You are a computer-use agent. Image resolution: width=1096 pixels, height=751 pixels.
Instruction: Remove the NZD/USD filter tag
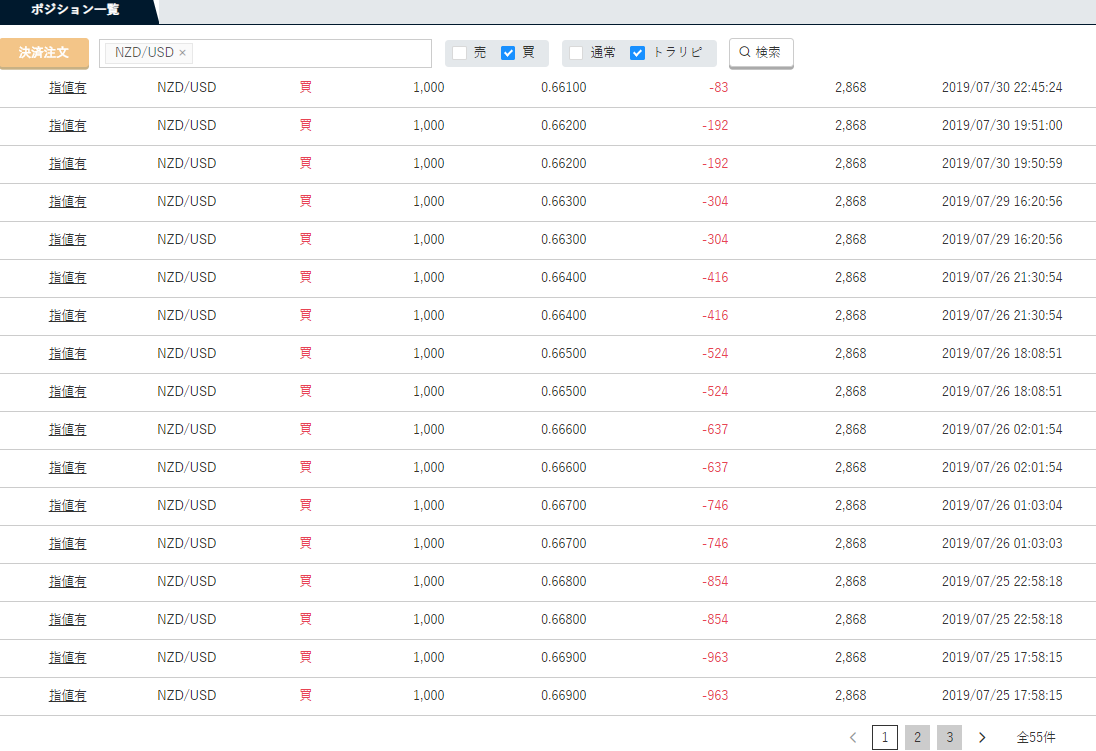(x=182, y=53)
